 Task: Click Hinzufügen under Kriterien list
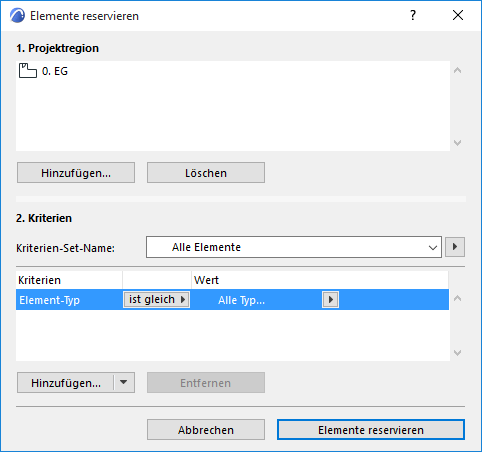pos(66,383)
